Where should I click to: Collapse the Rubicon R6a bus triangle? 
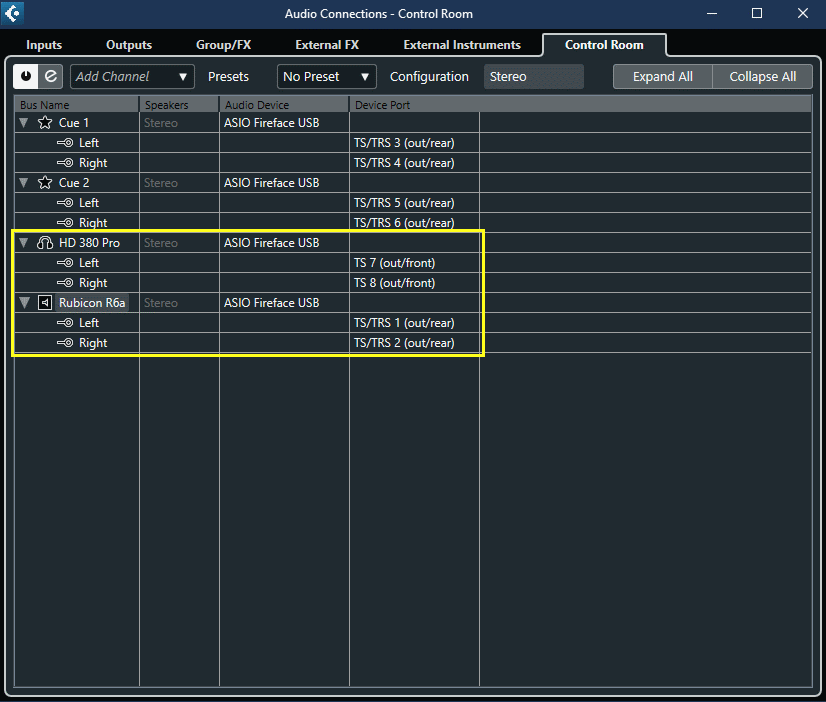[24, 303]
